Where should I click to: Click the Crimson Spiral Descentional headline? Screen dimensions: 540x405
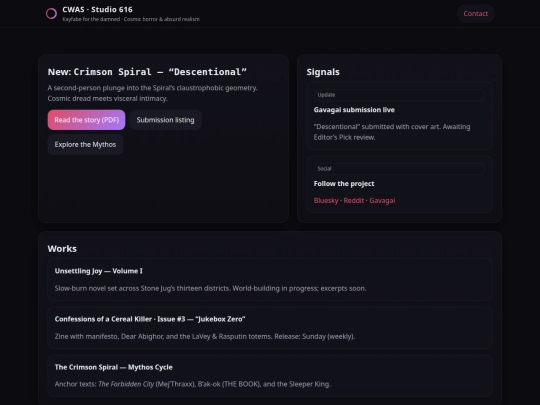click(x=147, y=72)
